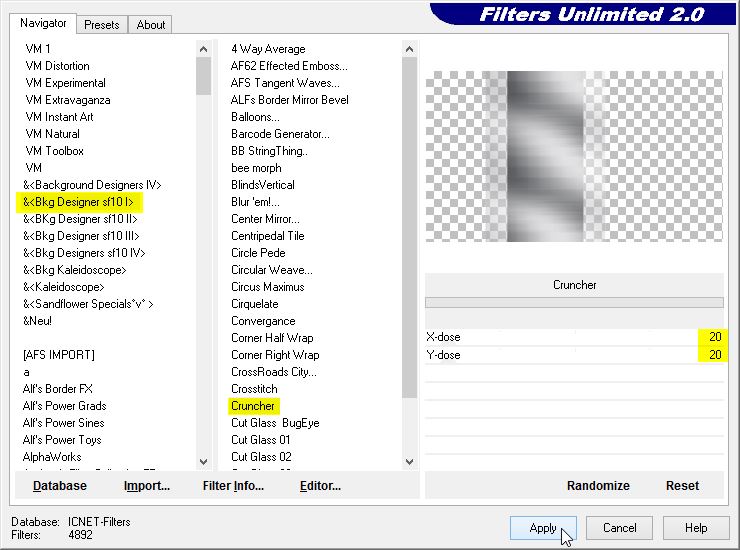Choose AF62 Effected Emboss... filter
740x550 pixels.
[289, 66]
